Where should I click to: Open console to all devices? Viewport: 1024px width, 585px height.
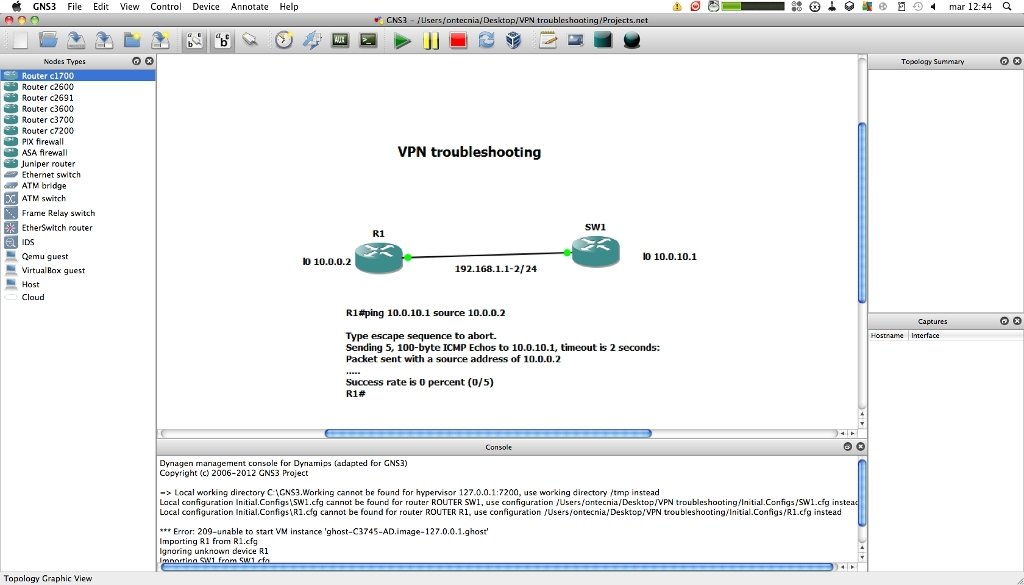(x=368, y=40)
